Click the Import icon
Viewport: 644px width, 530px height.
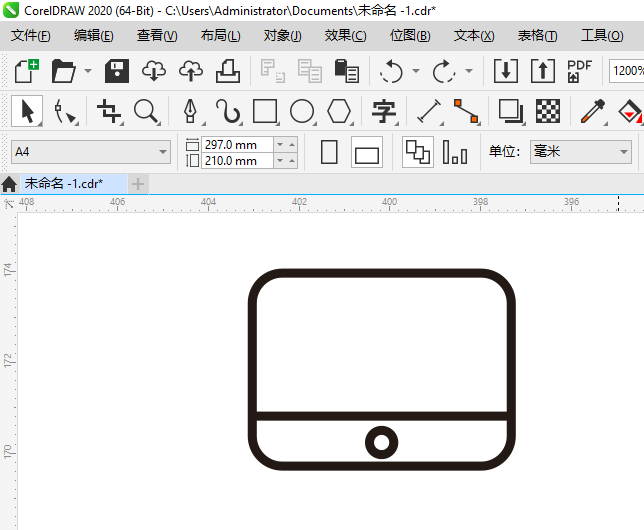[x=506, y=71]
